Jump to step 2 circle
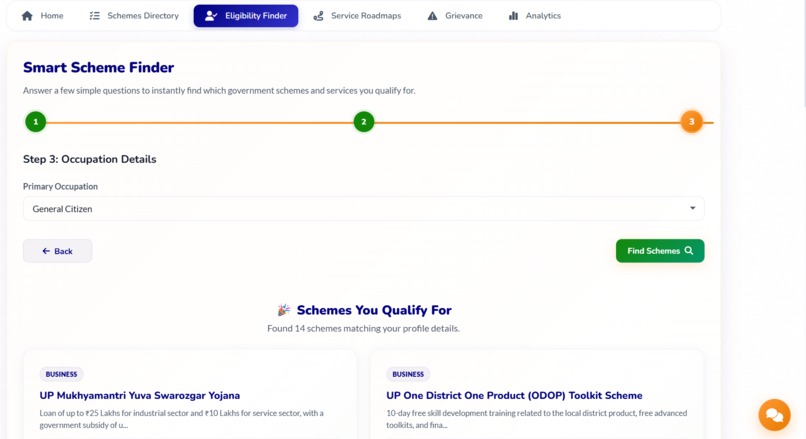 (363, 122)
